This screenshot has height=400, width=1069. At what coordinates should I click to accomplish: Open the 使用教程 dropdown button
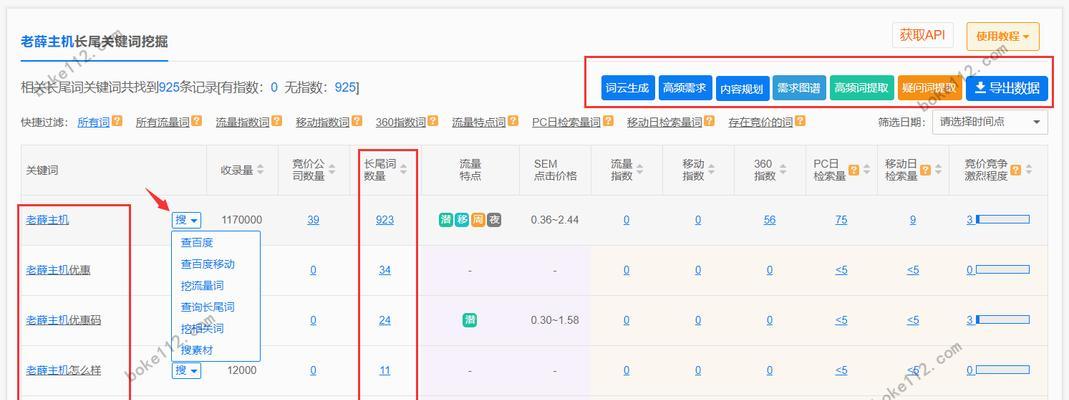(1002, 36)
